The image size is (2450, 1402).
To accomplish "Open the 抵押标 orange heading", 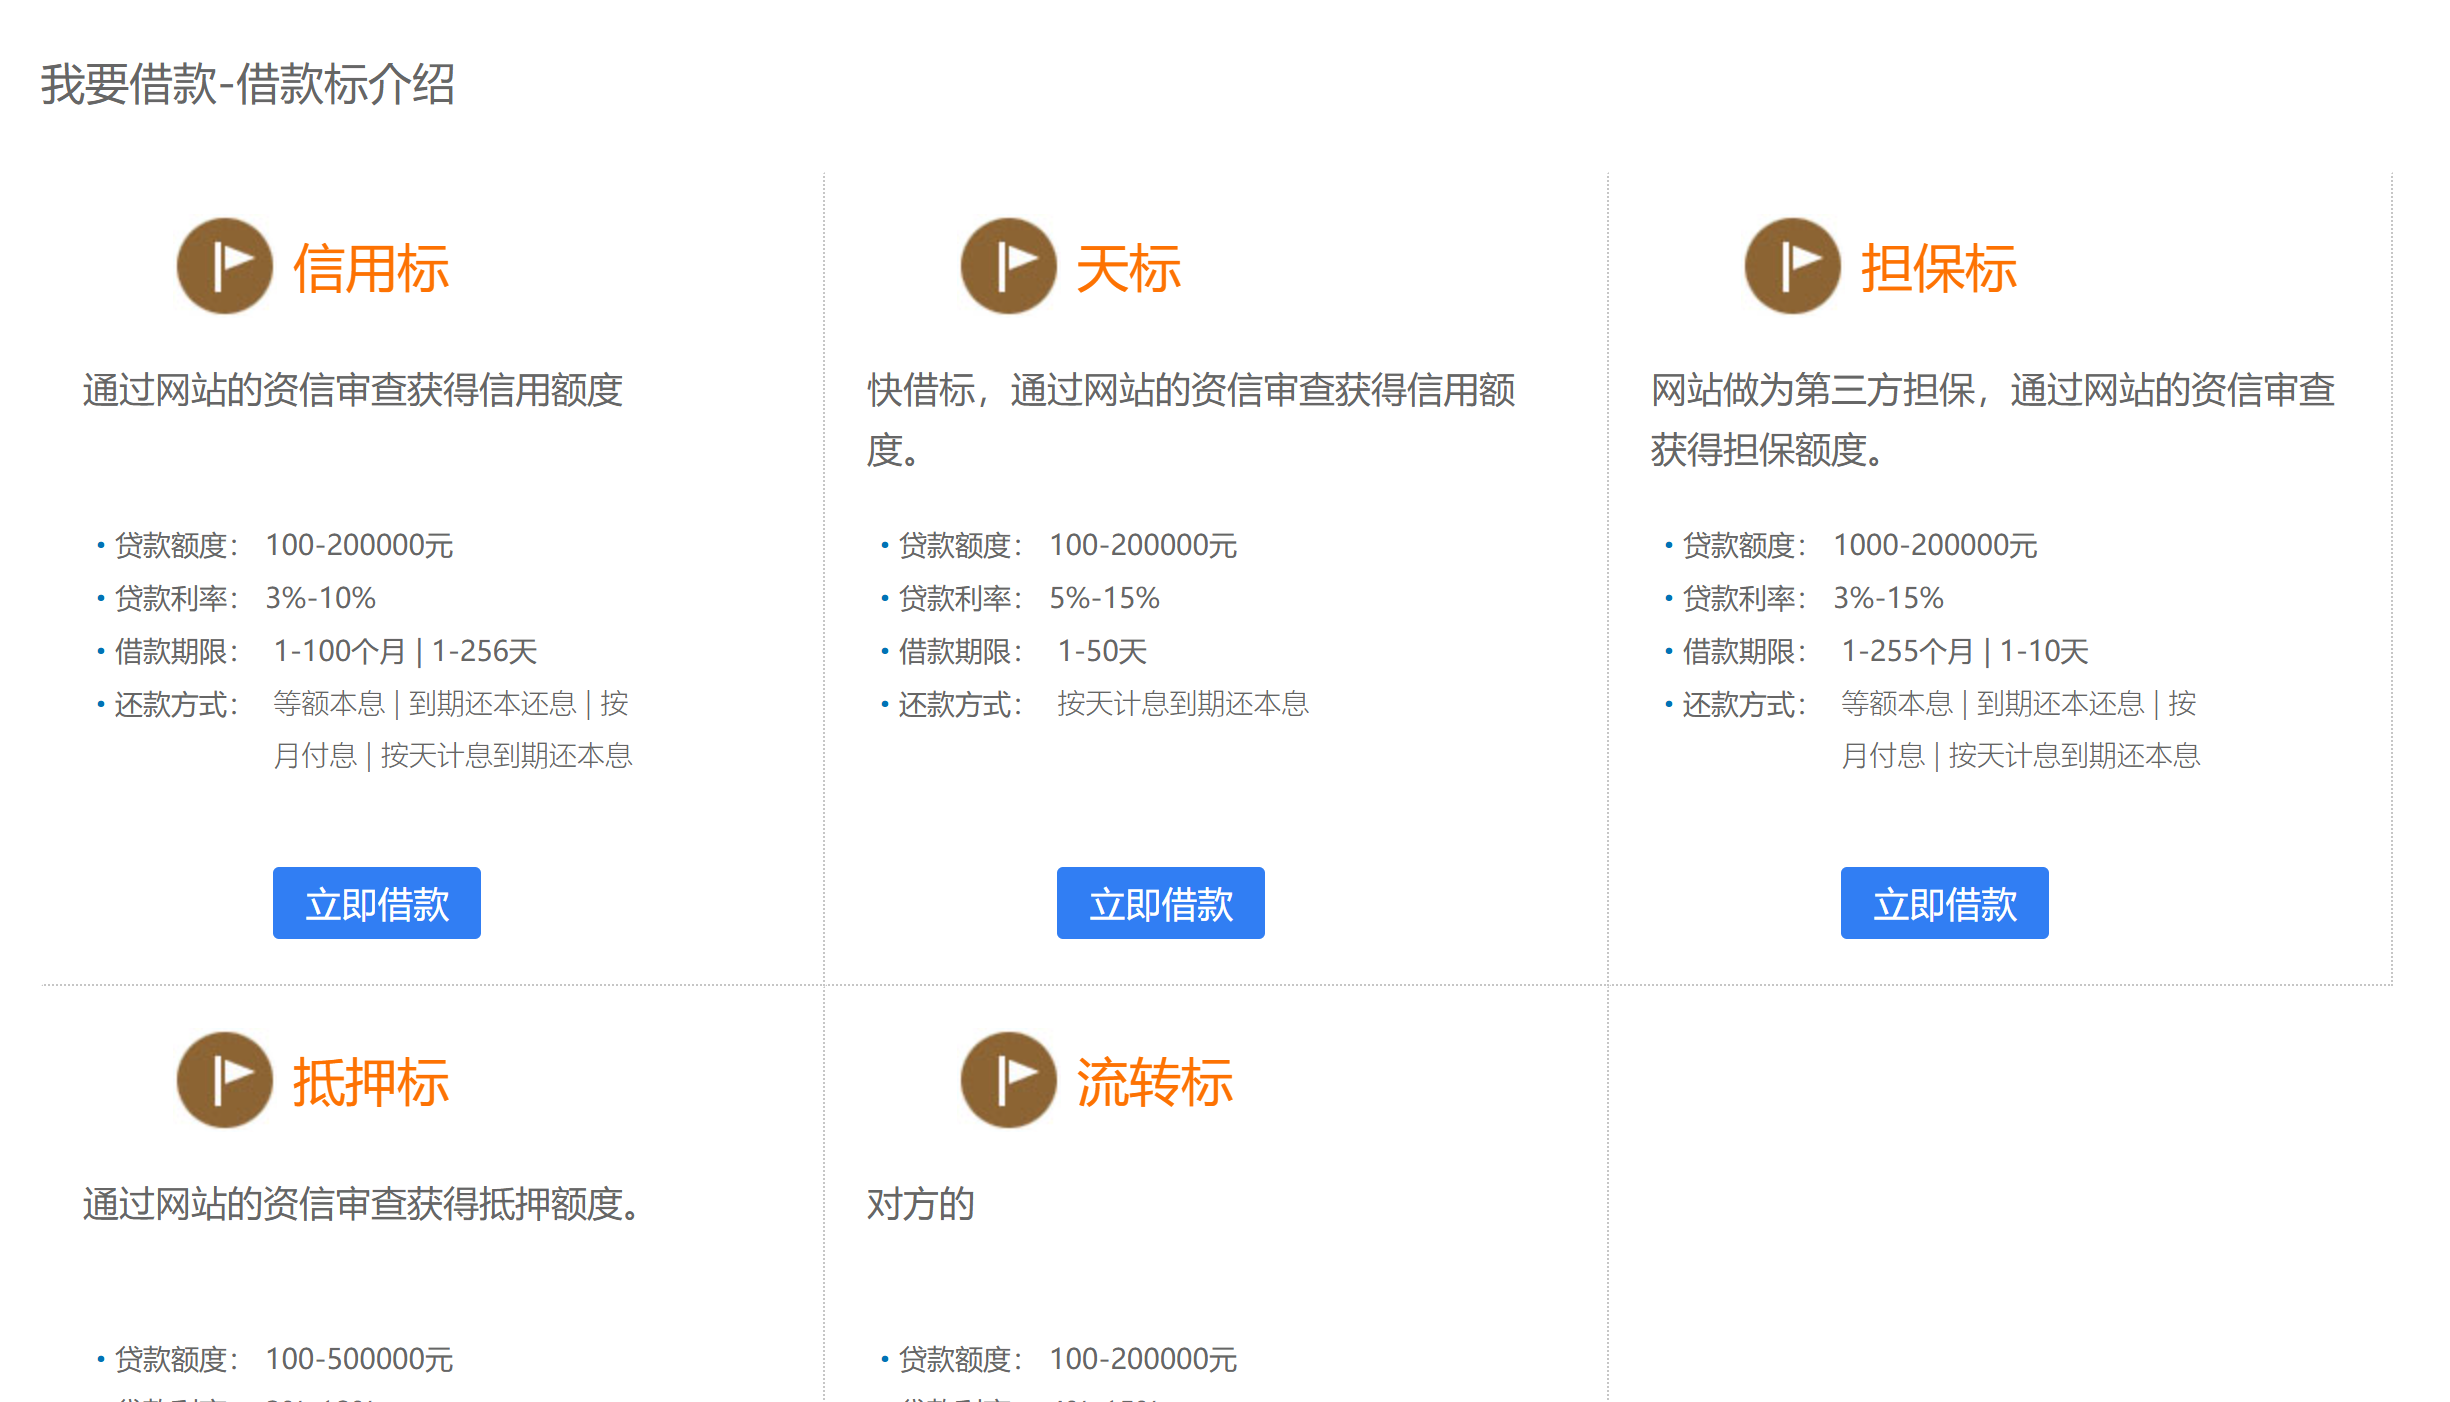I will pos(371,1083).
